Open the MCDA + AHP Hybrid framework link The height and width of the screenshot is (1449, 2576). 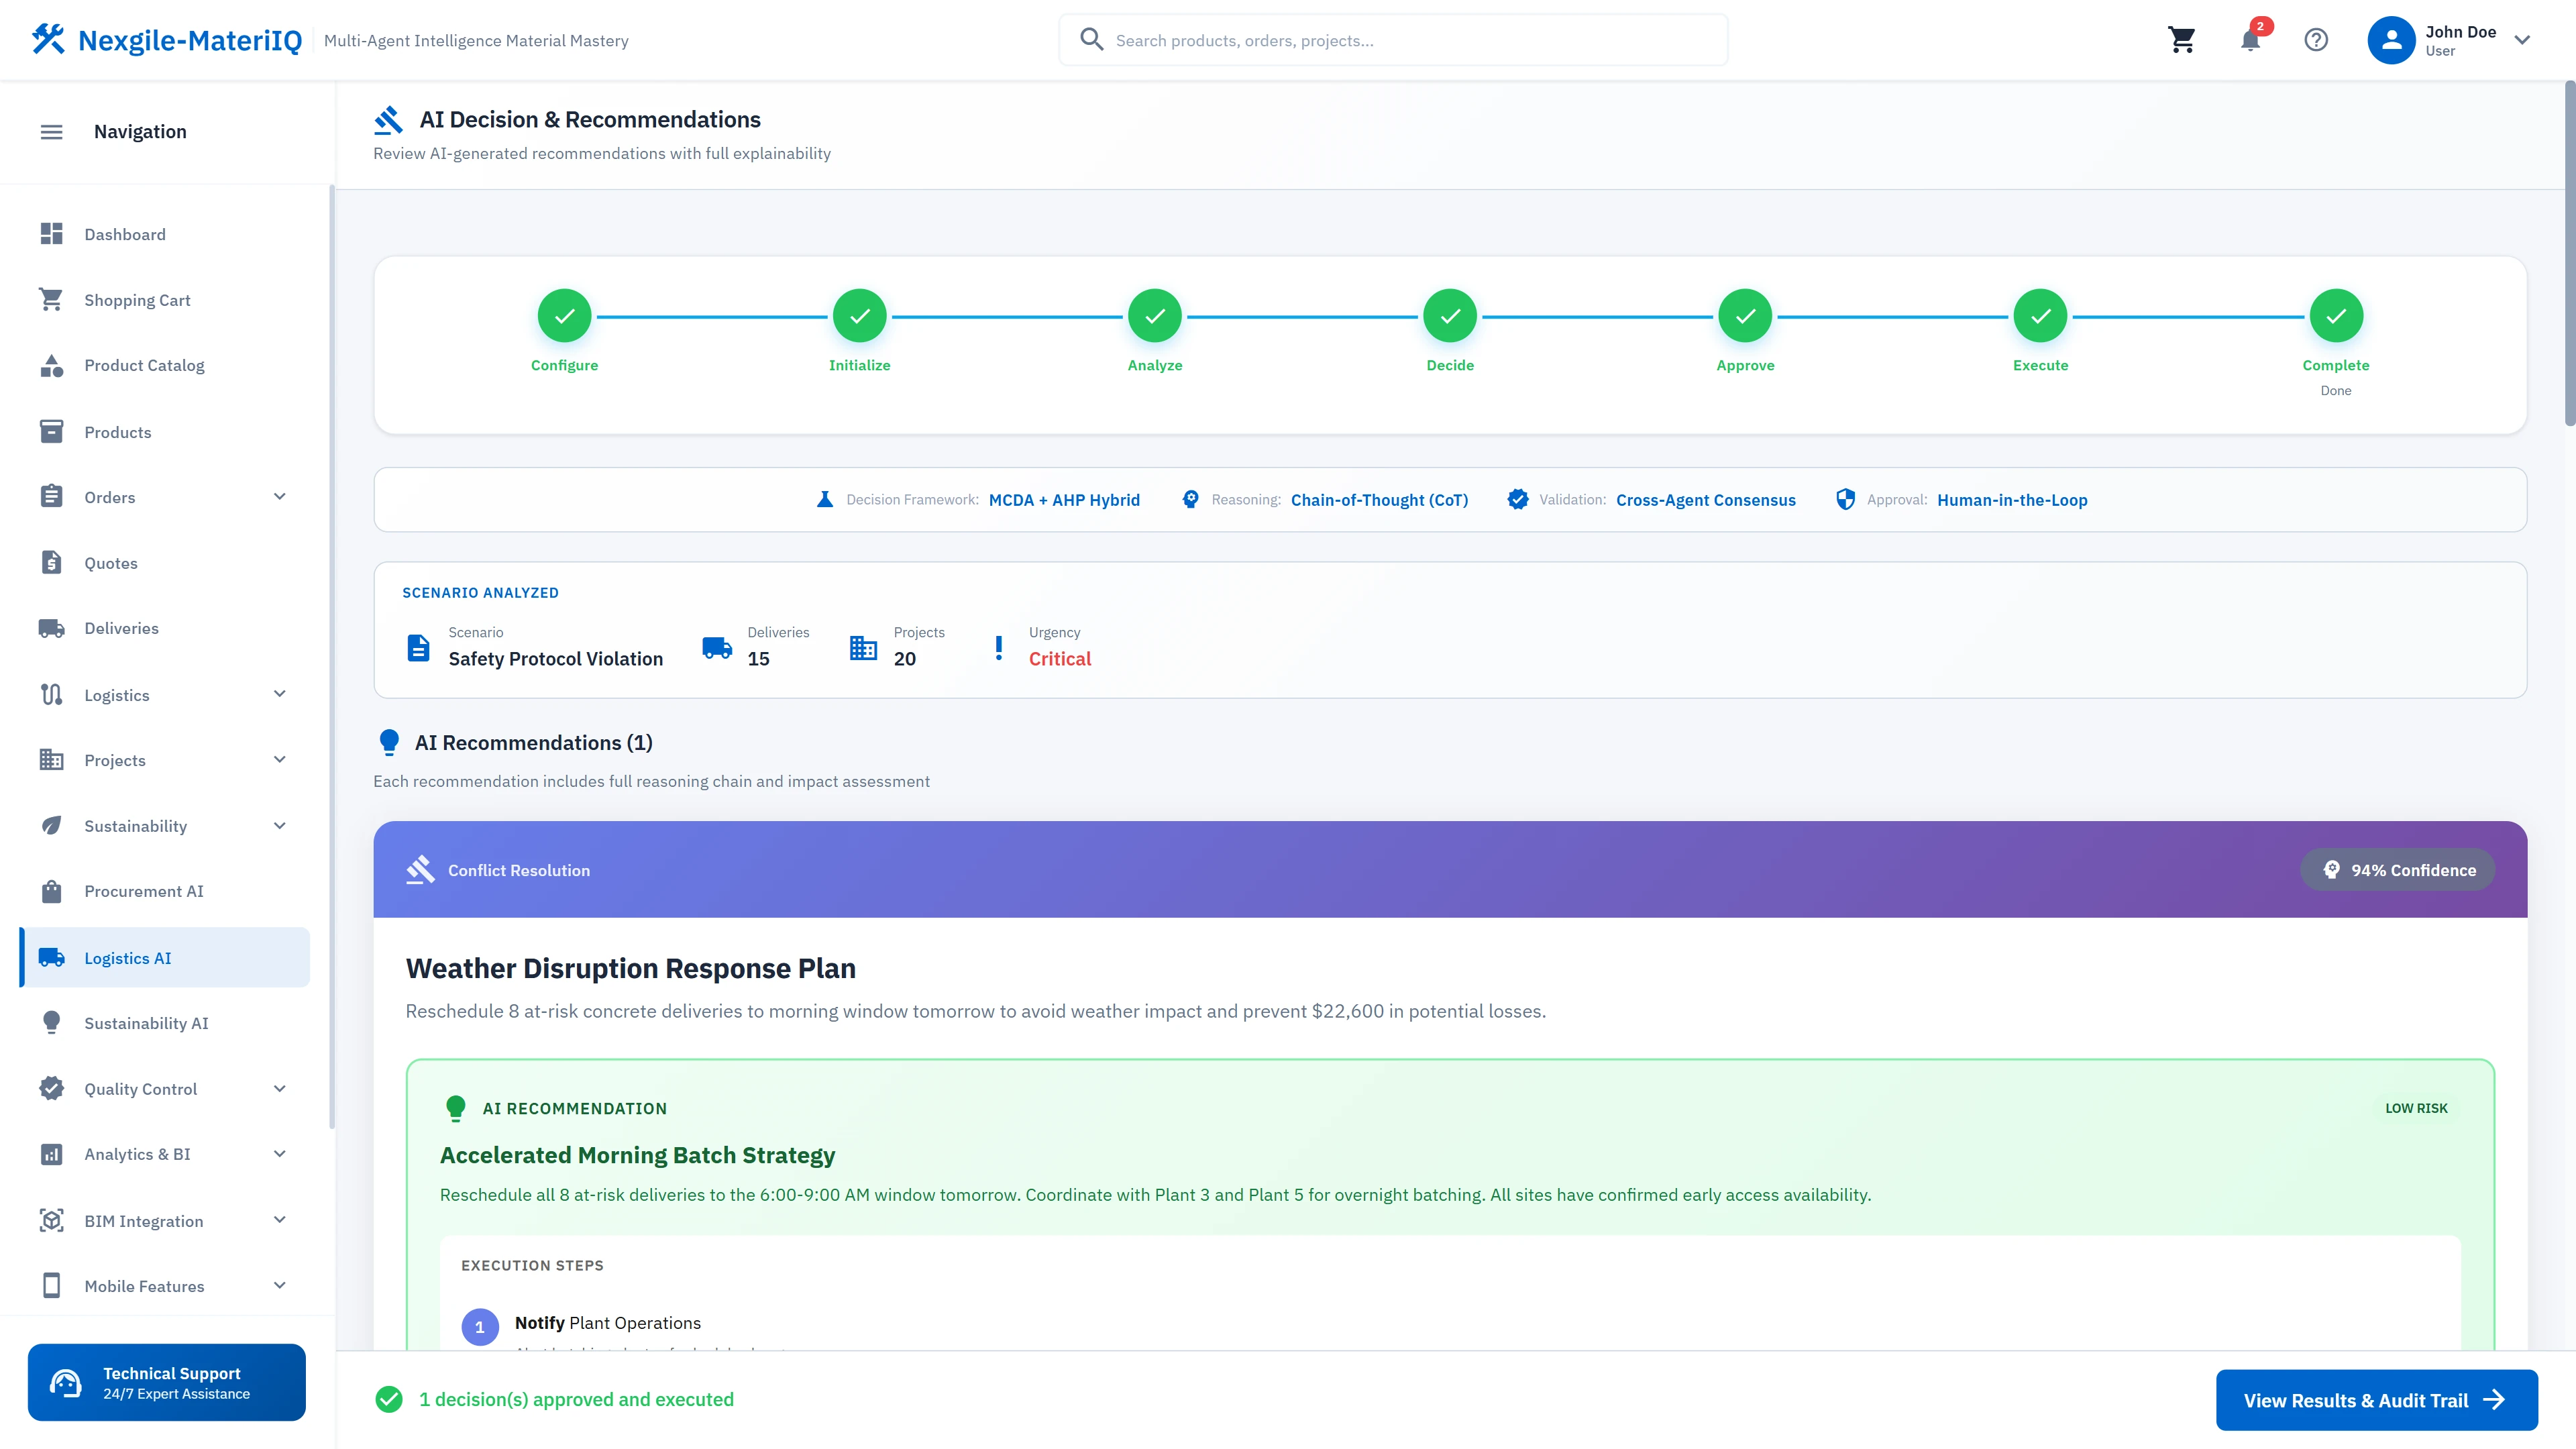pyautogui.click(x=1064, y=500)
